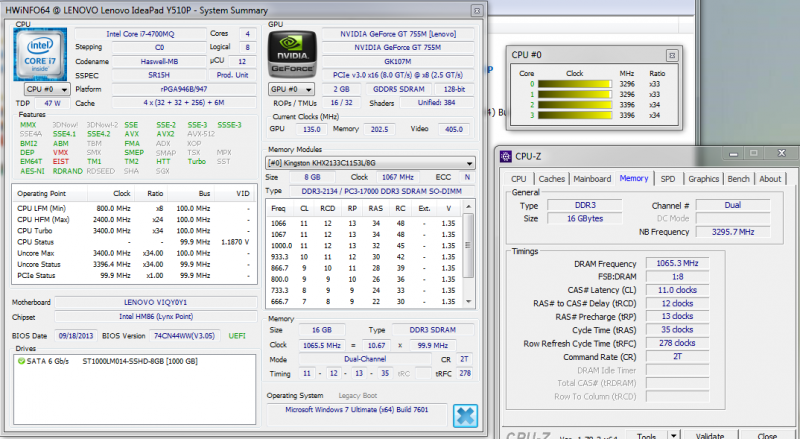
Task: Click the Intel HM86 (Lynx Point) chipset field
Action: tap(156, 316)
